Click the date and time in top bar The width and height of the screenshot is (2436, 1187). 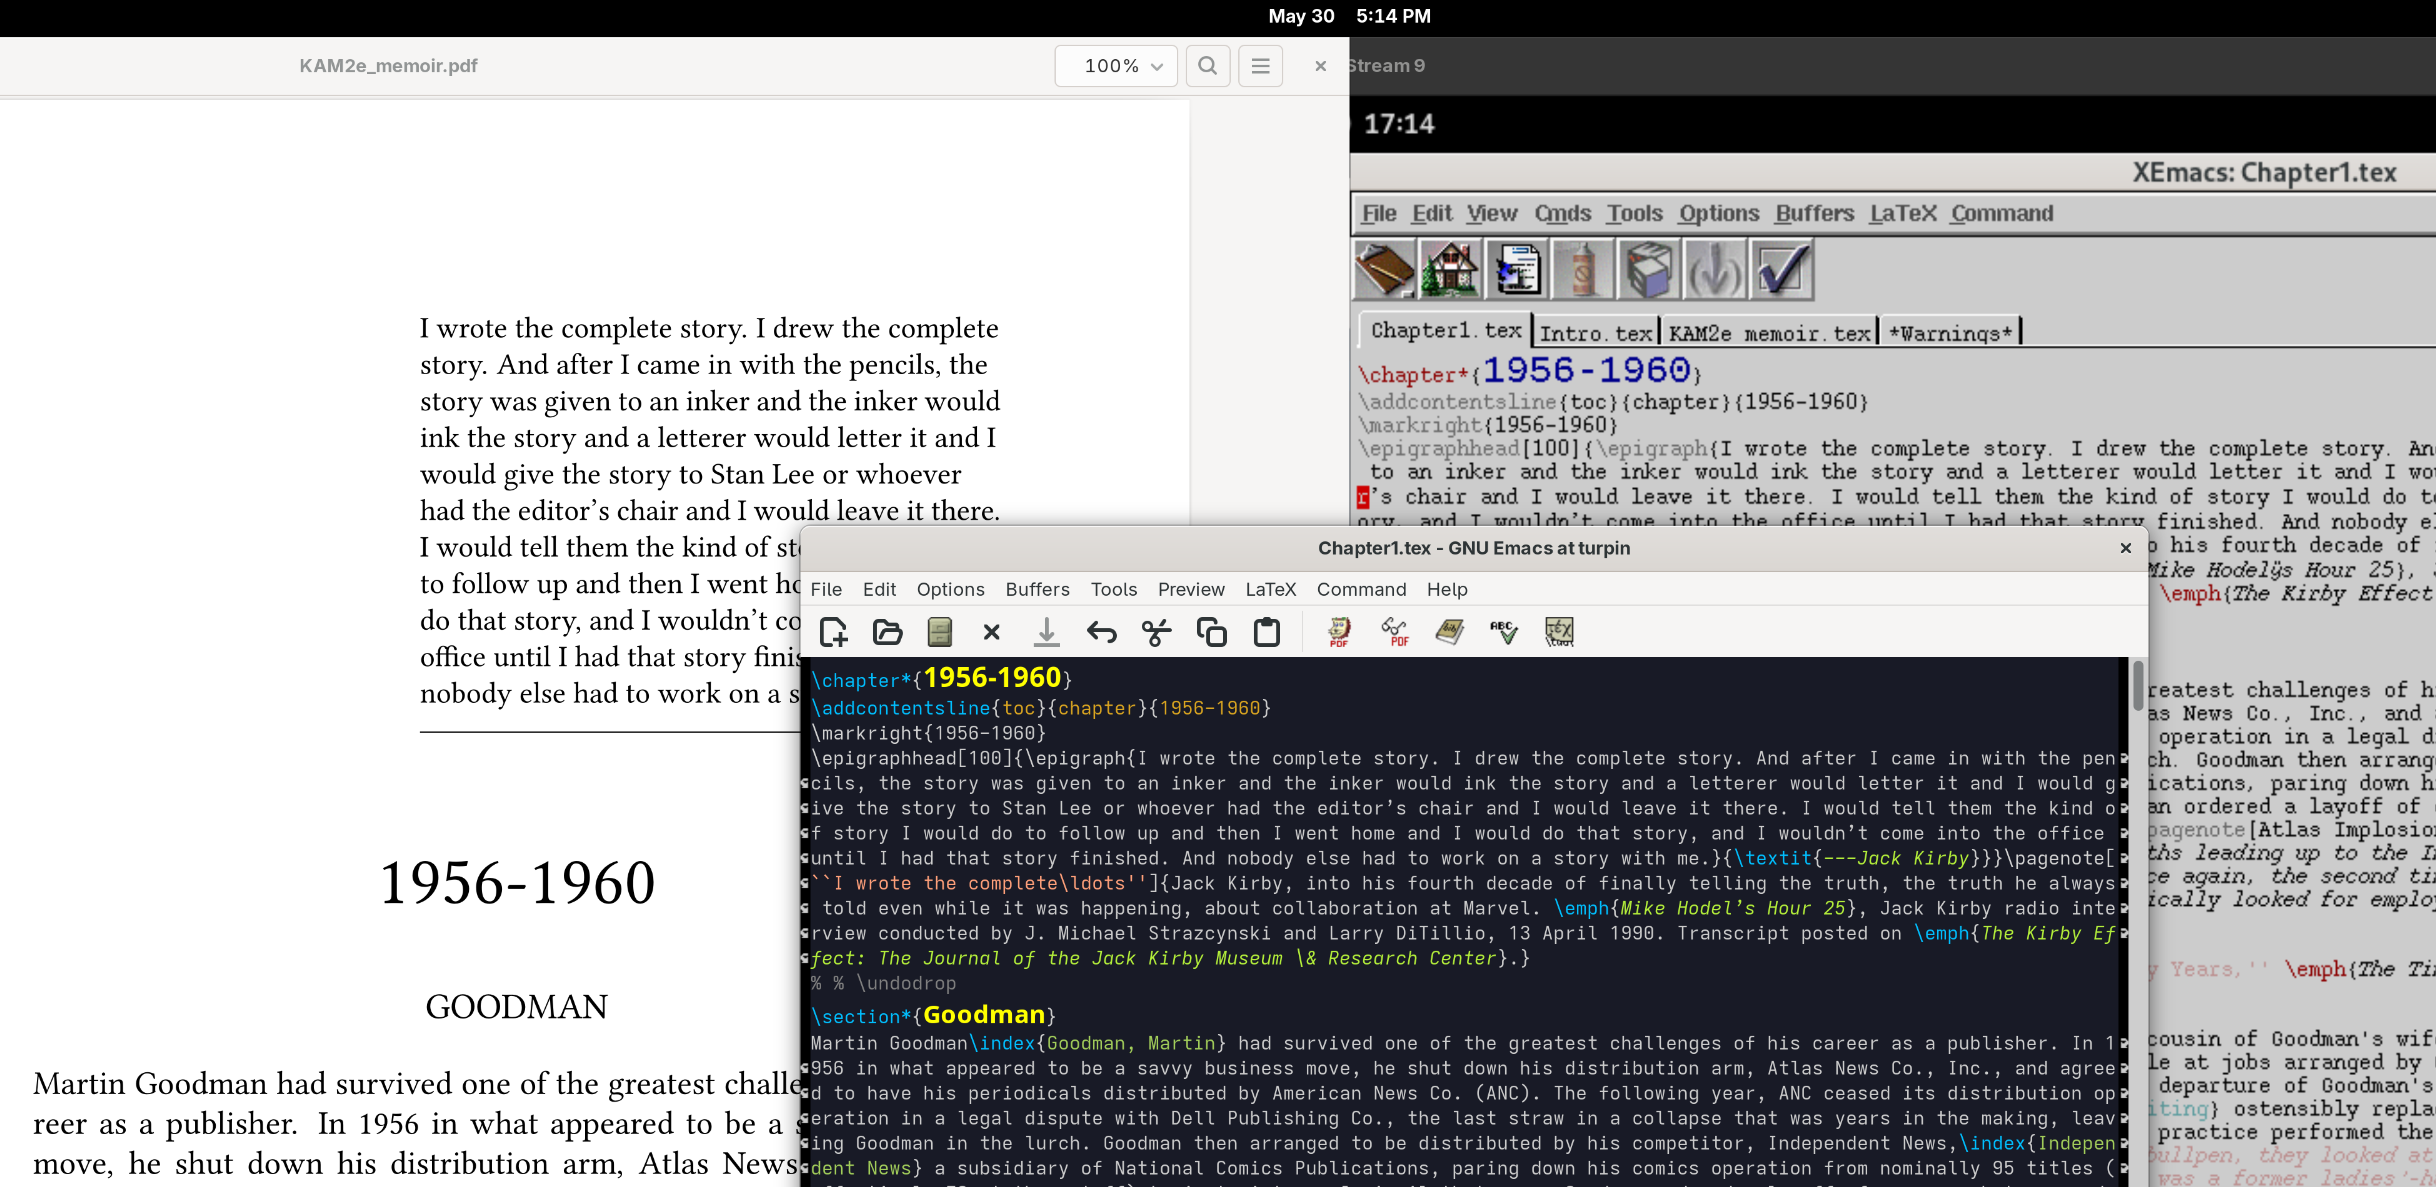[x=1349, y=16]
